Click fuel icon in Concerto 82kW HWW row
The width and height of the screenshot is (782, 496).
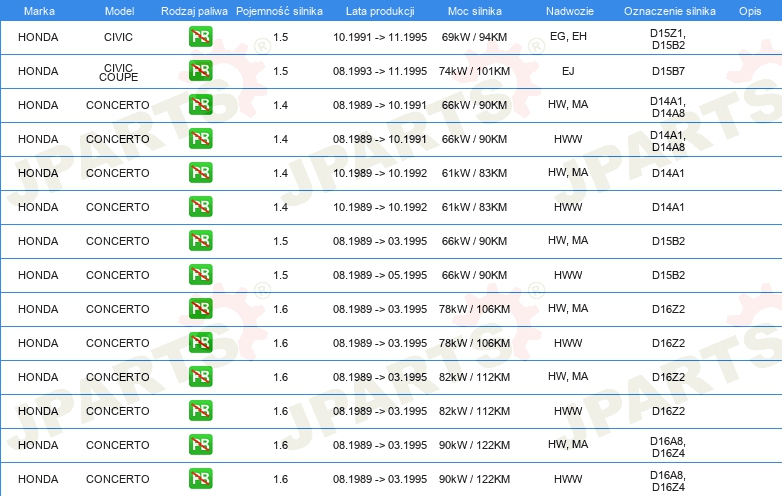pyautogui.click(x=200, y=411)
